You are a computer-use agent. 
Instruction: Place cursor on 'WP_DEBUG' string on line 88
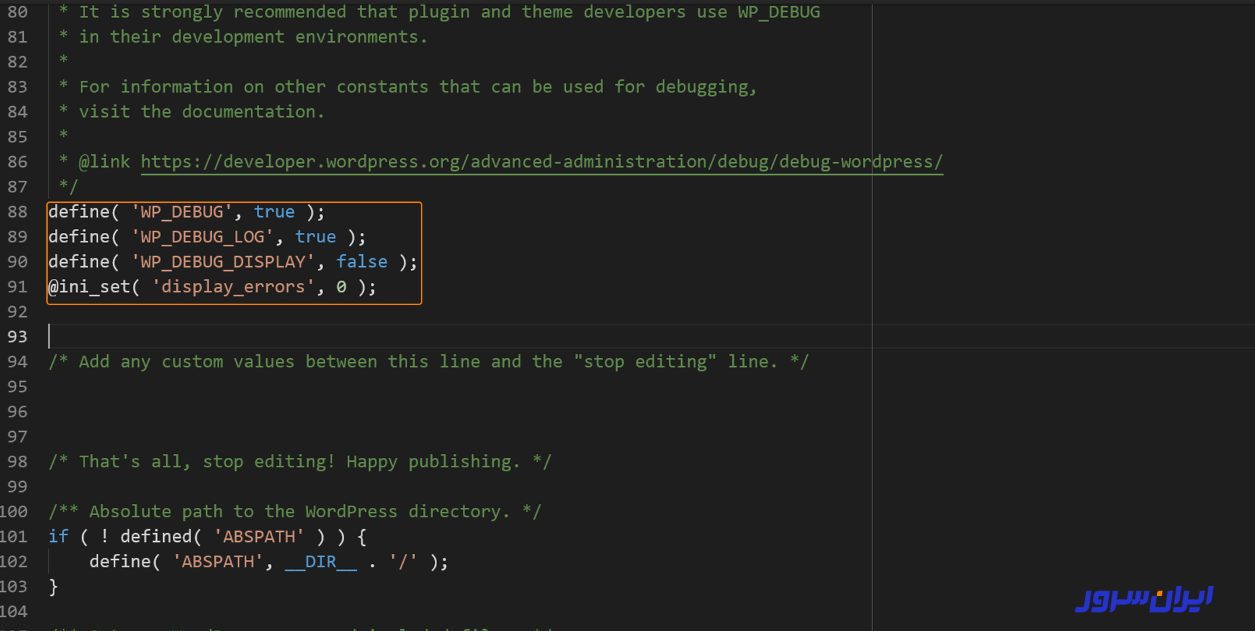(182, 212)
